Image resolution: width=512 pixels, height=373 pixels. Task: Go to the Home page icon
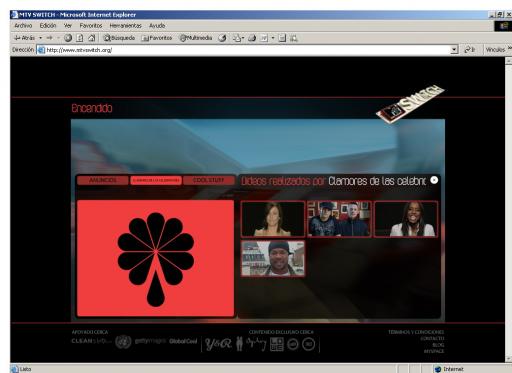tap(92, 38)
